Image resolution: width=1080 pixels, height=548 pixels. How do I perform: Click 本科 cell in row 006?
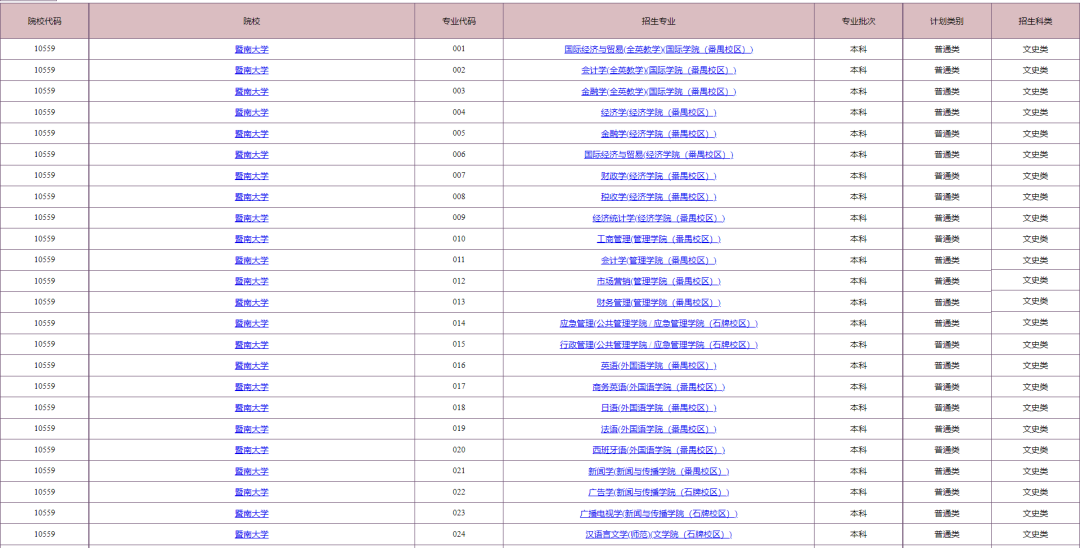(x=858, y=155)
